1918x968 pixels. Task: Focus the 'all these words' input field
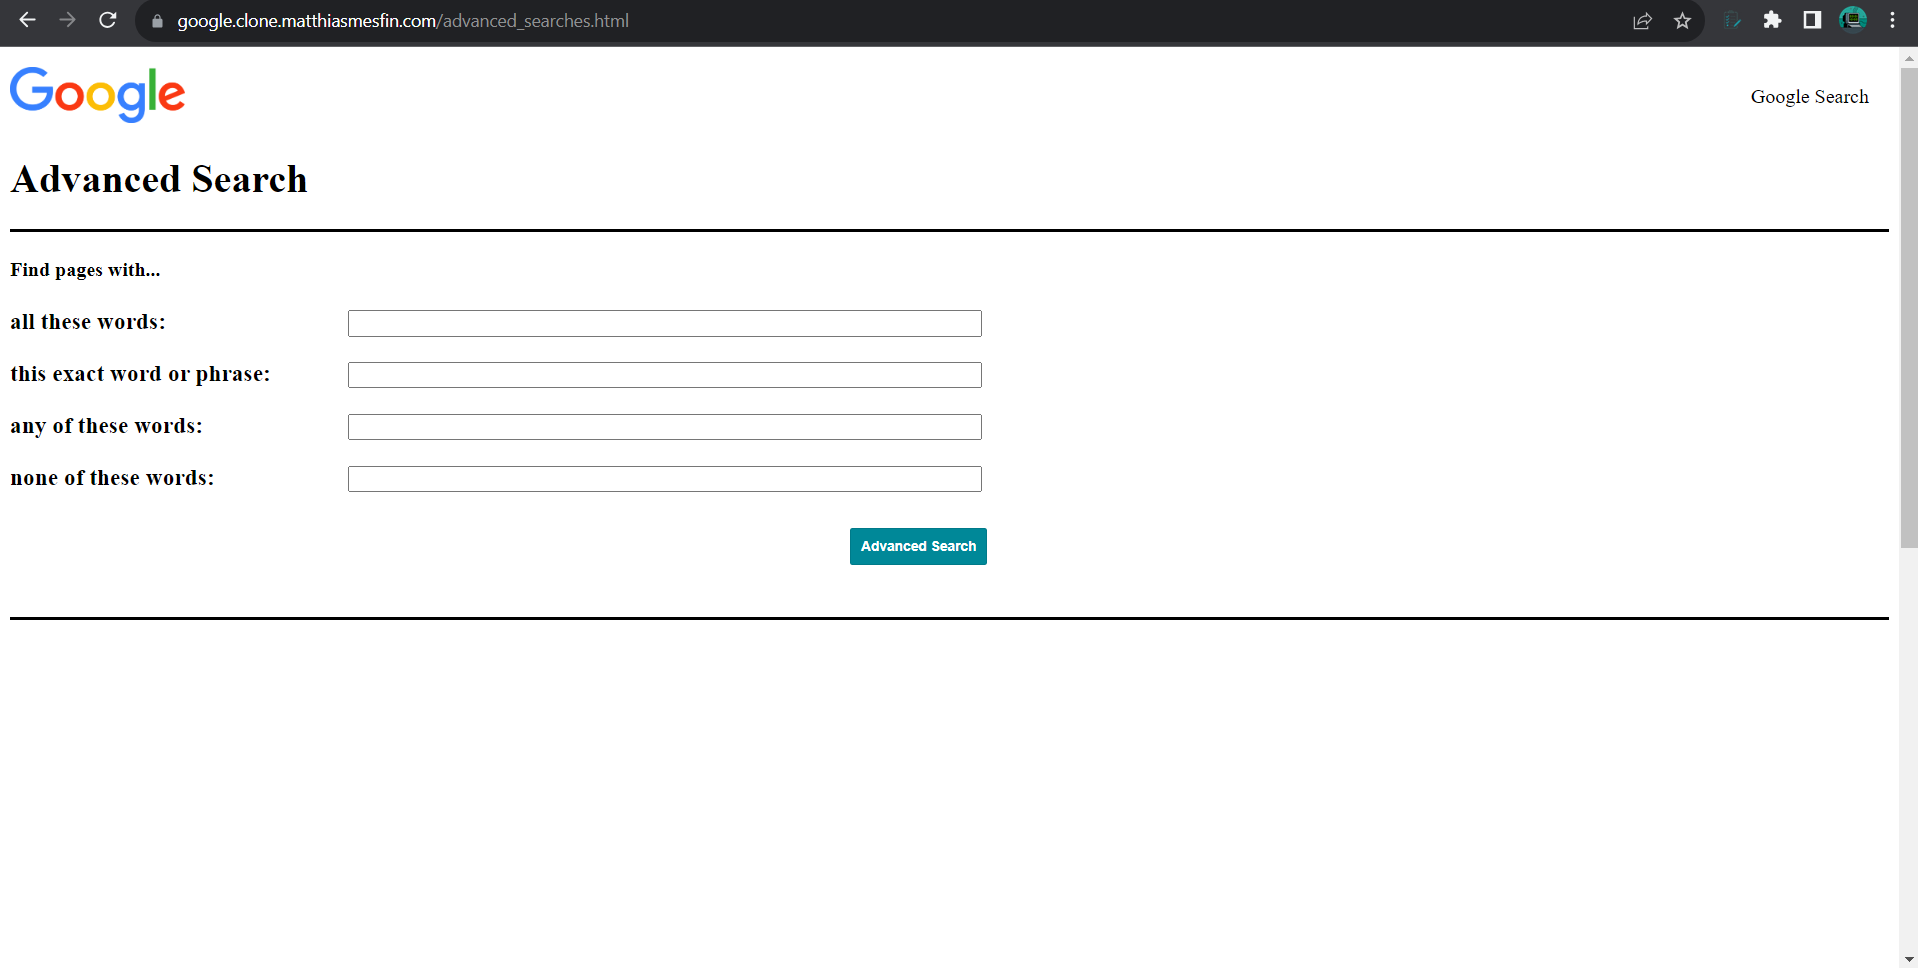coord(665,323)
